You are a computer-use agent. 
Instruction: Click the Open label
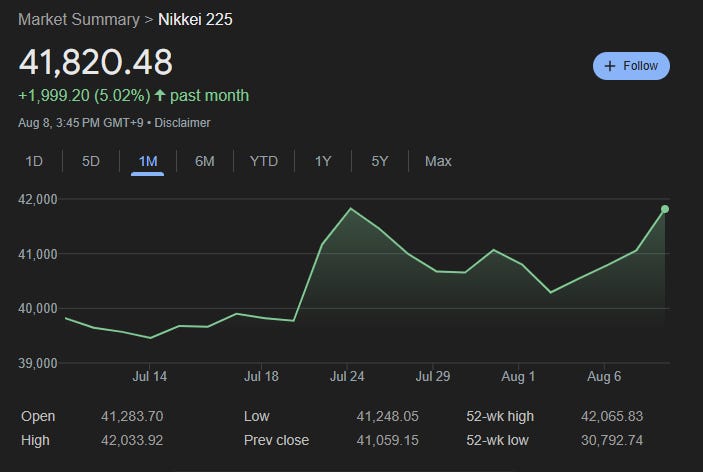click(38, 416)
